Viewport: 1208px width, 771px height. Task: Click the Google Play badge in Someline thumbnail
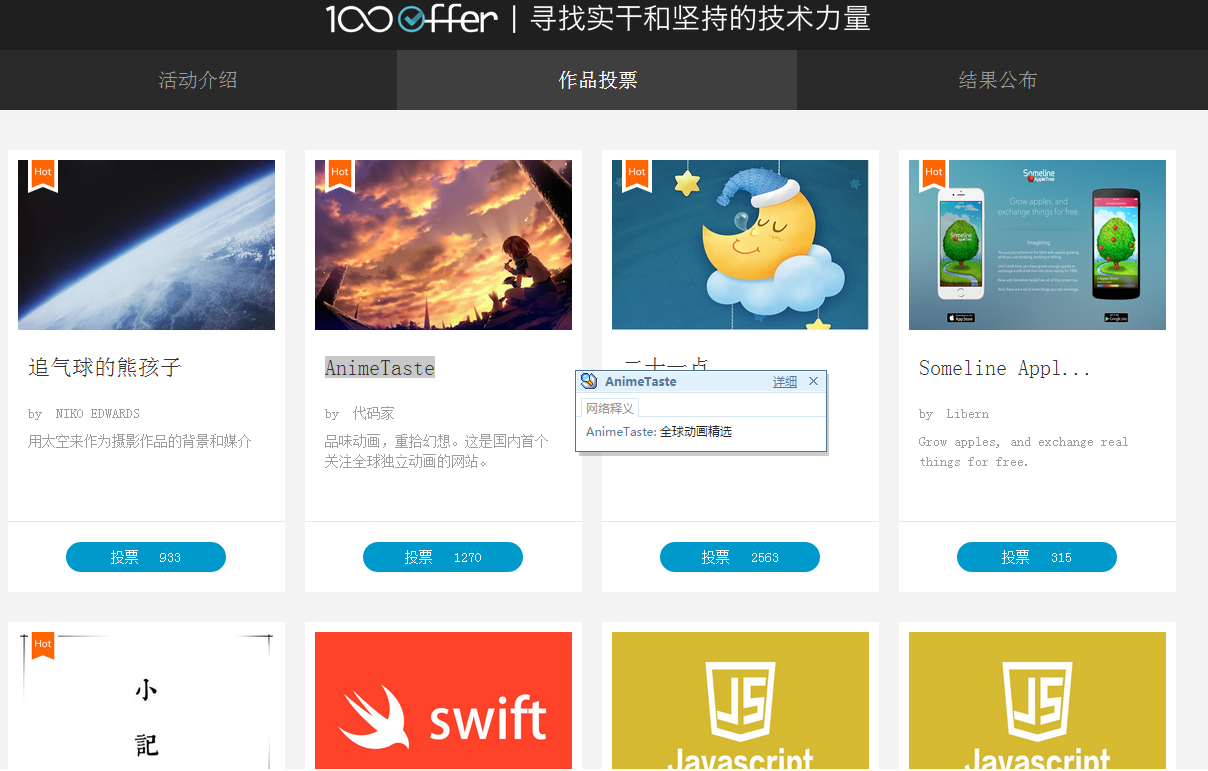coord(1115,318)
